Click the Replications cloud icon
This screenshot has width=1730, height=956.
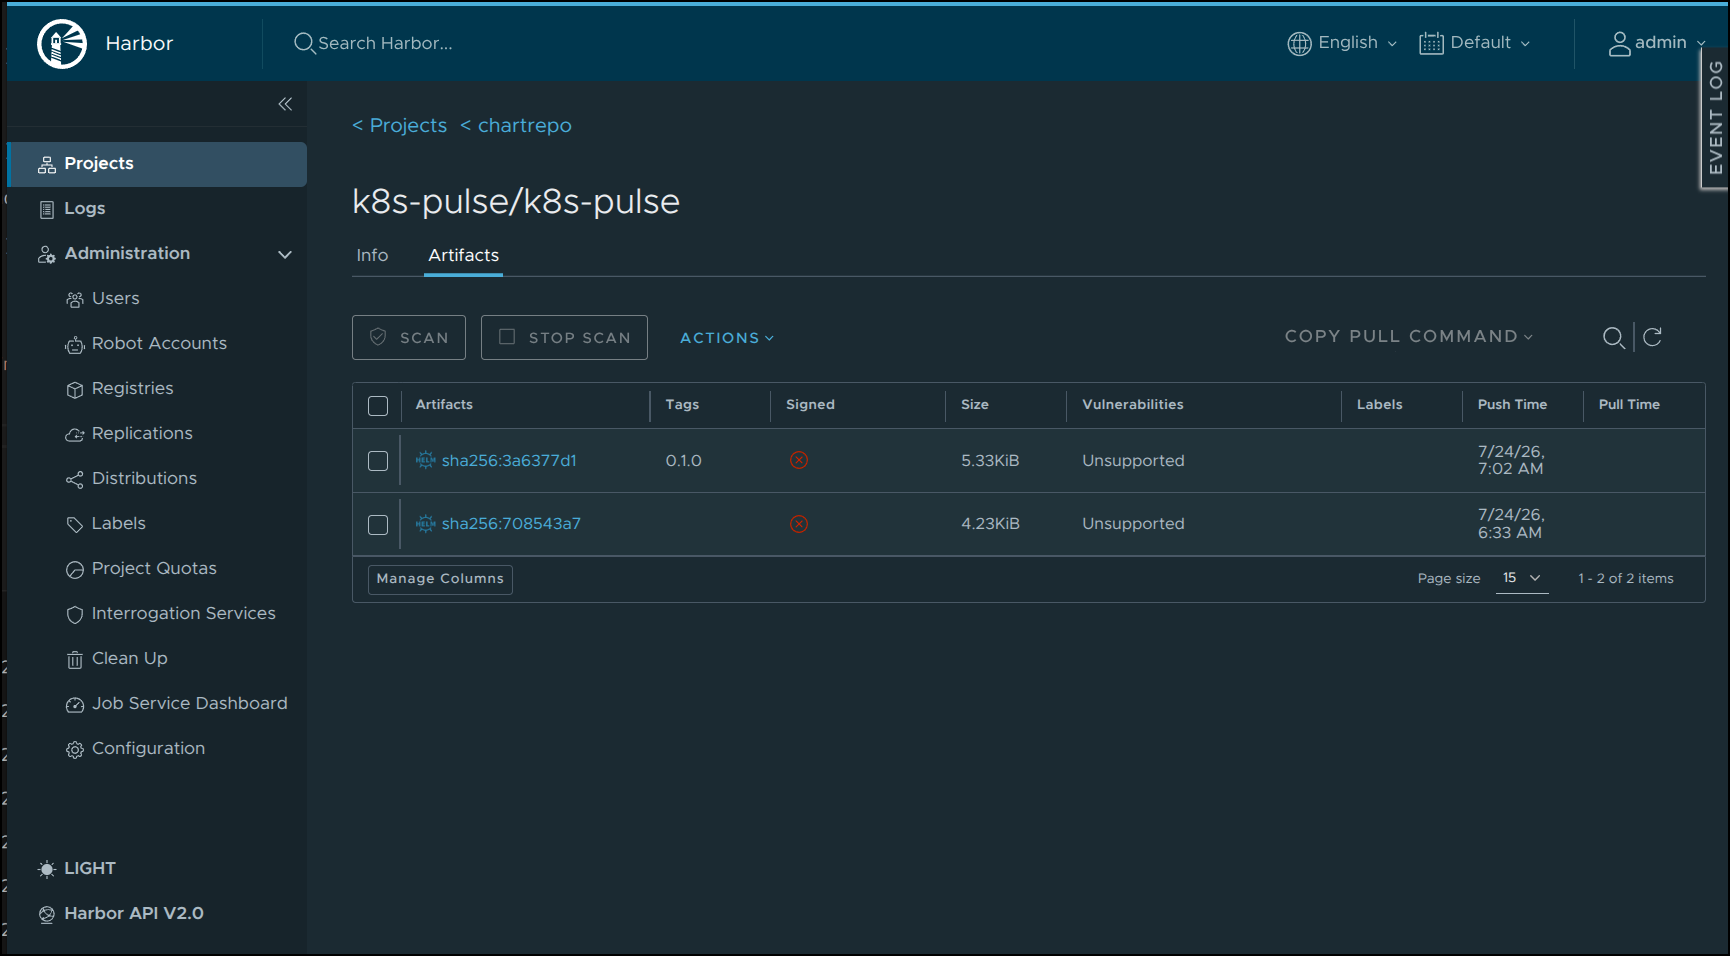75,434
